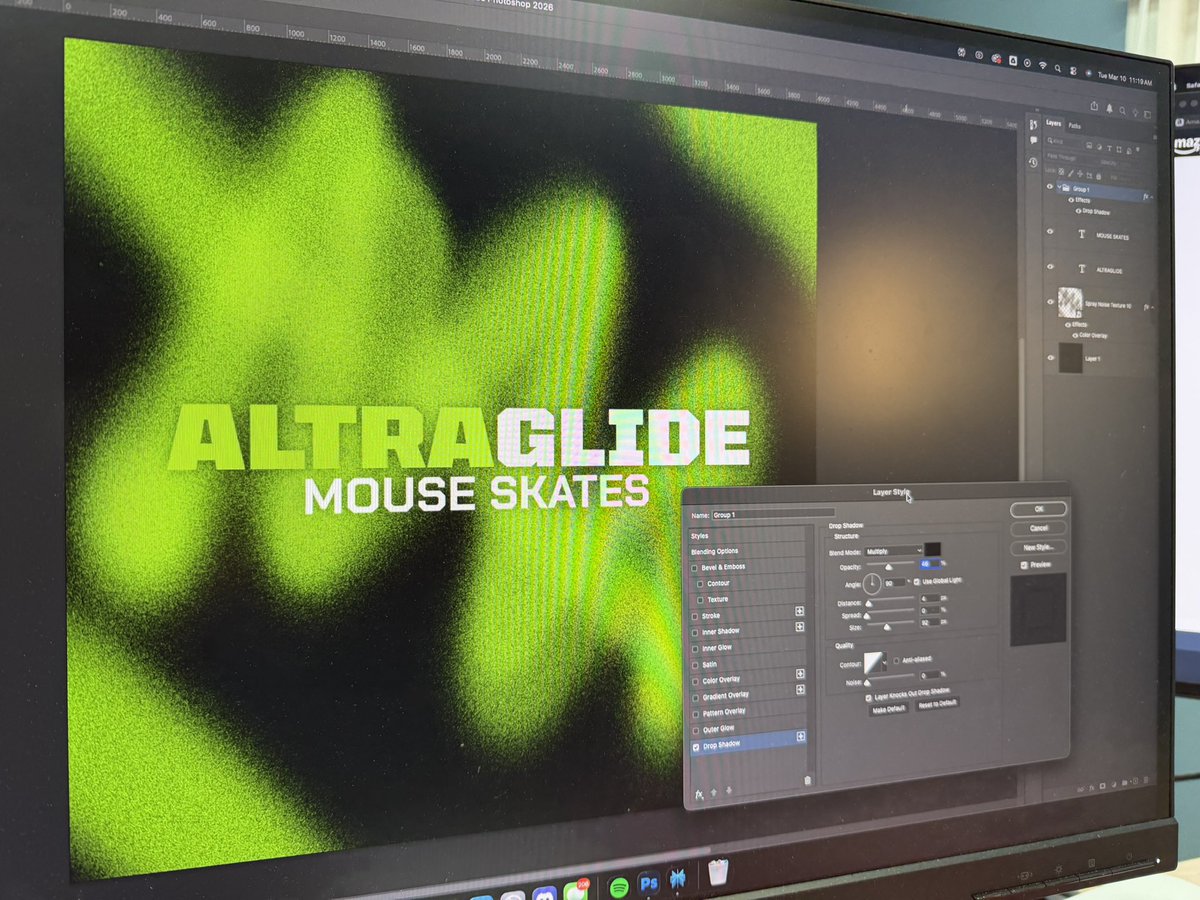Open Spotify from the Dock

pyautogui.click(x=619, y=886)
